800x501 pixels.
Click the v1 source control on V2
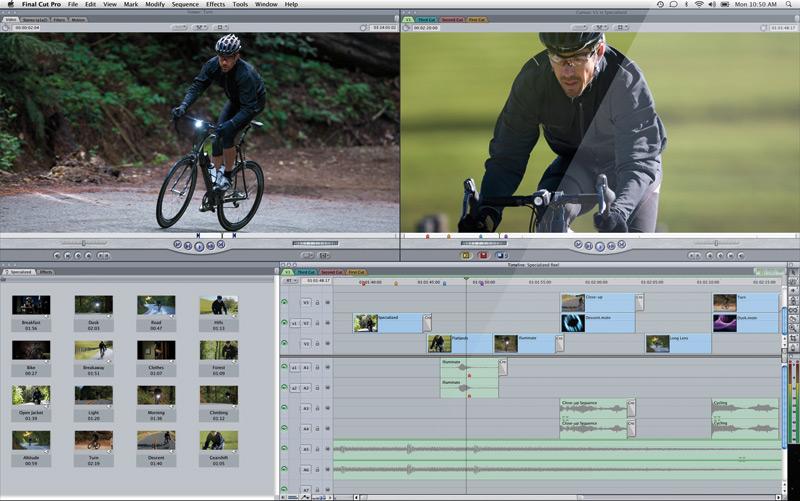294,323
